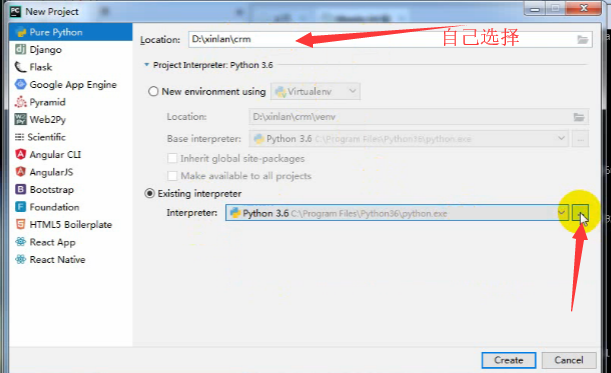Viewport: 611px width, 373px height.
Task: Click the Foundation F icon
Action: (20, 207)
